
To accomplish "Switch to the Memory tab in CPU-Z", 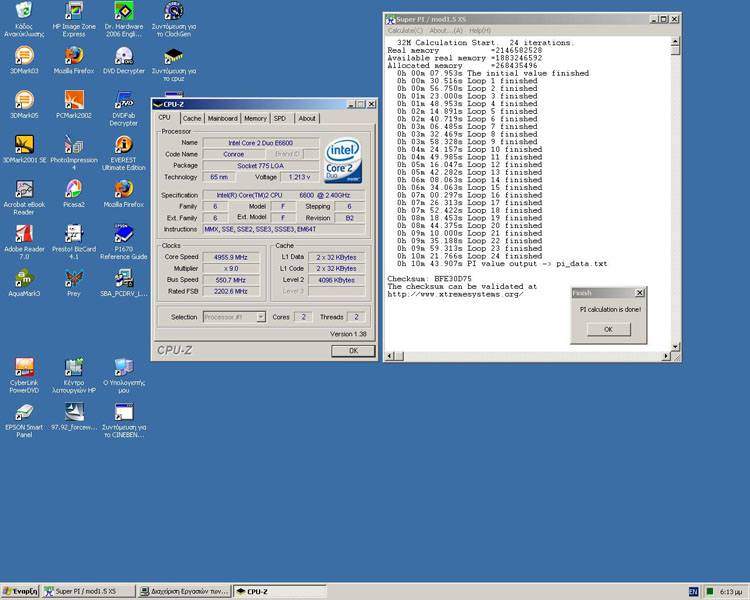I will pyautogui.click(x=255, y=118).
